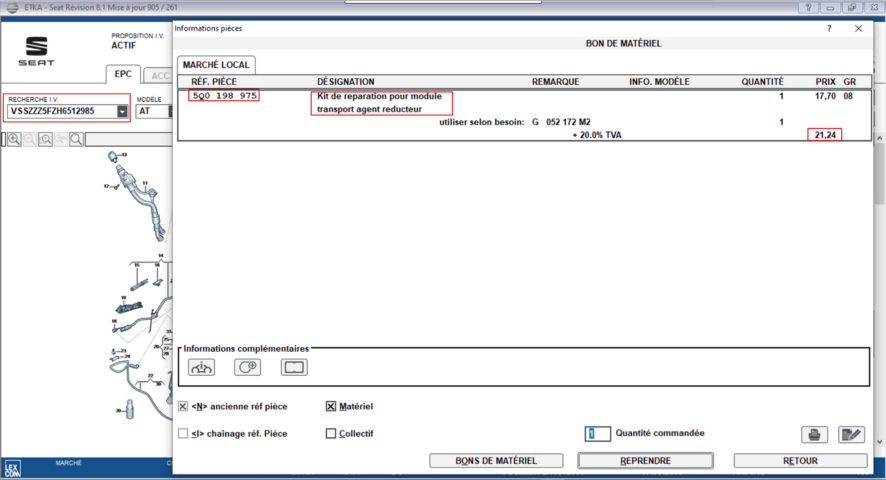886x480 pixels.
Task: Click the REPRENDRE button
Action: (x=645, y=461)
